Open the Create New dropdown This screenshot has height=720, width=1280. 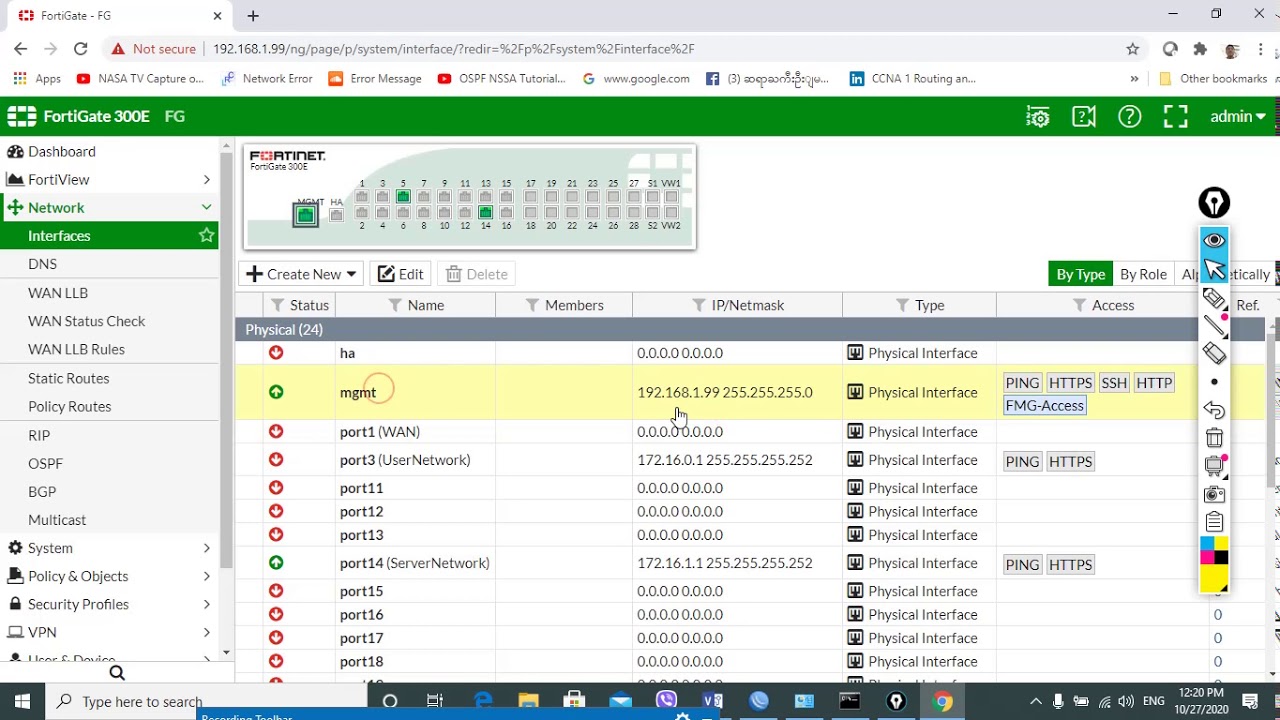click(301, 274)
